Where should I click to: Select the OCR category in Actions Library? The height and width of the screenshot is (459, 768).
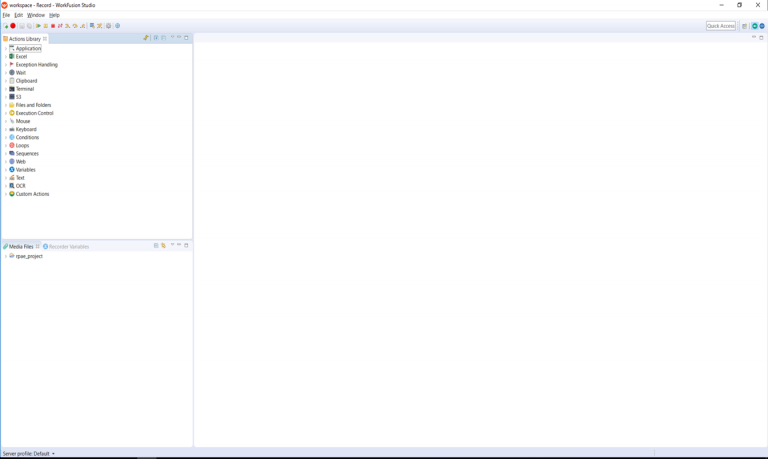(20, 186)
